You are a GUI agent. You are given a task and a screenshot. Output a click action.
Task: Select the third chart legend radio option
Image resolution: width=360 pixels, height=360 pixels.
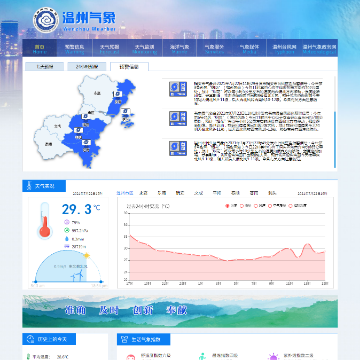pos(256,206)
